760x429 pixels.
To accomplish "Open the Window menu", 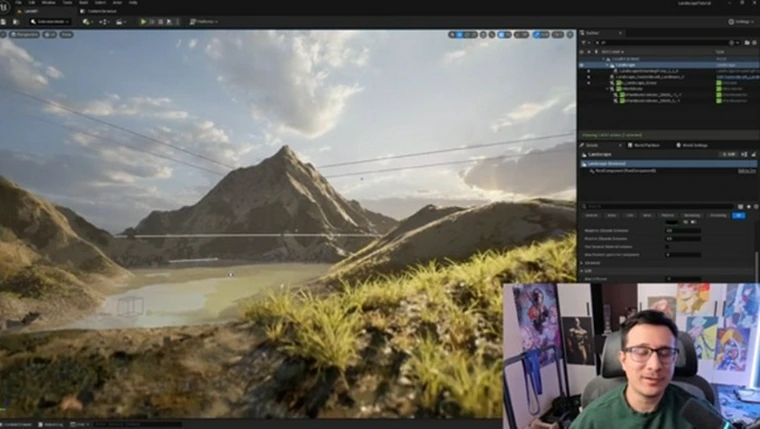I will (x=47, y=3).
